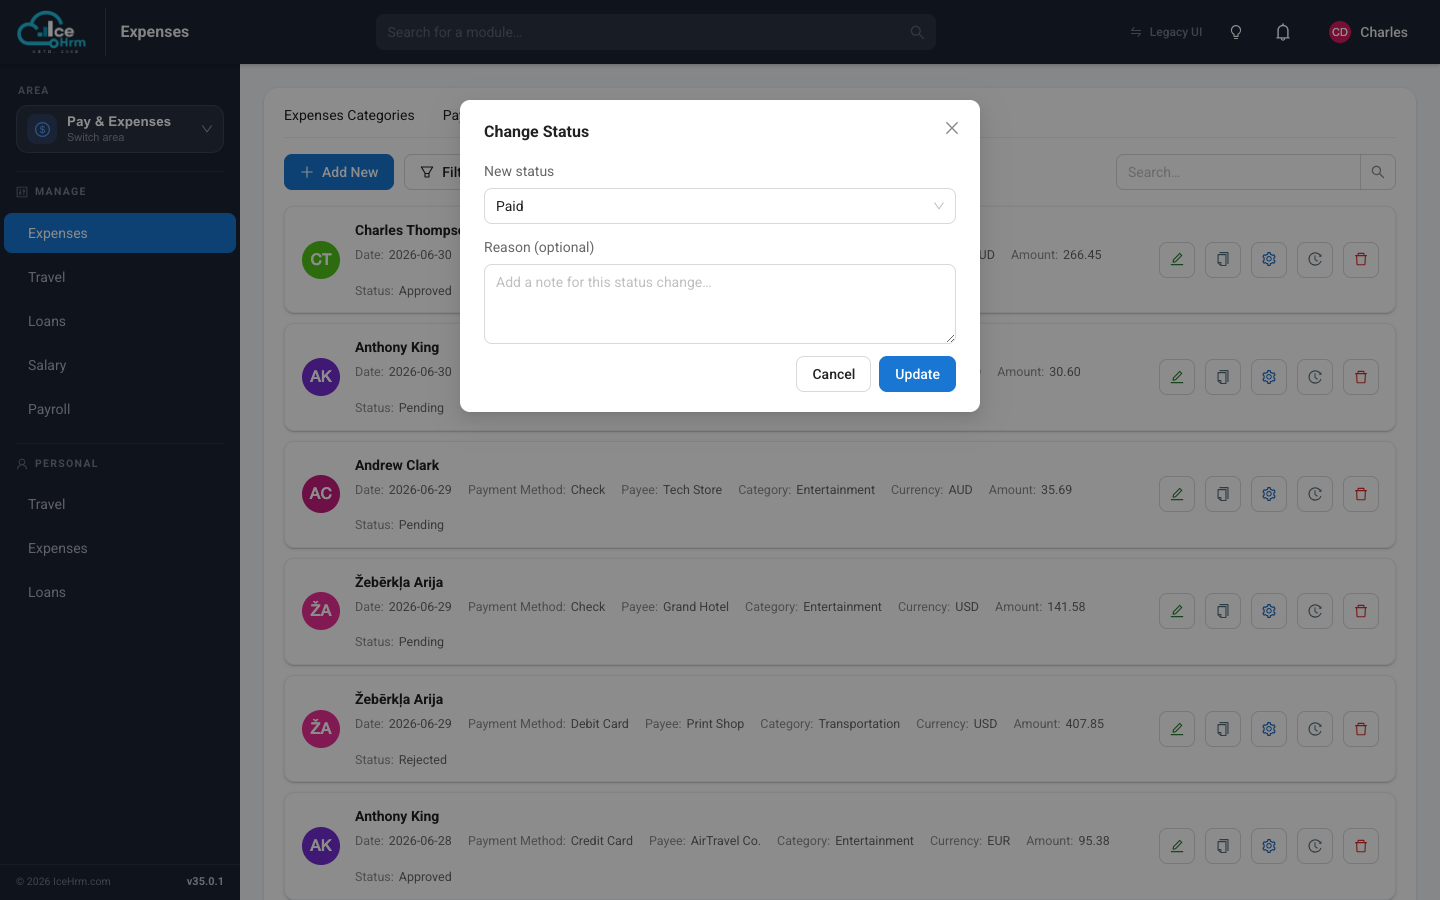Switch to the Expenses Categories tab

coord(349,115)
